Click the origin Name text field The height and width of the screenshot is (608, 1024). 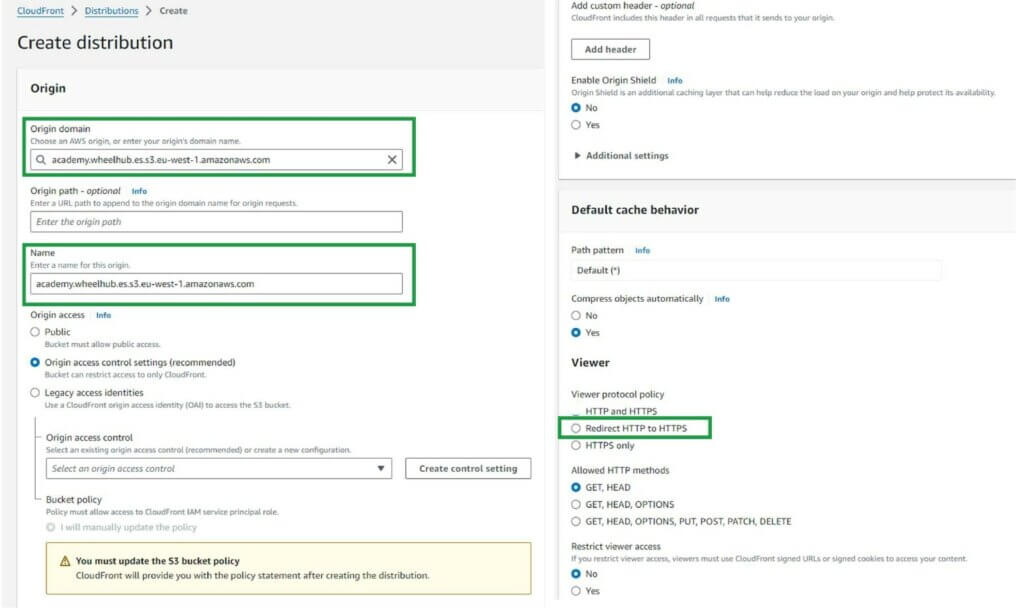[x=216, y=284]
